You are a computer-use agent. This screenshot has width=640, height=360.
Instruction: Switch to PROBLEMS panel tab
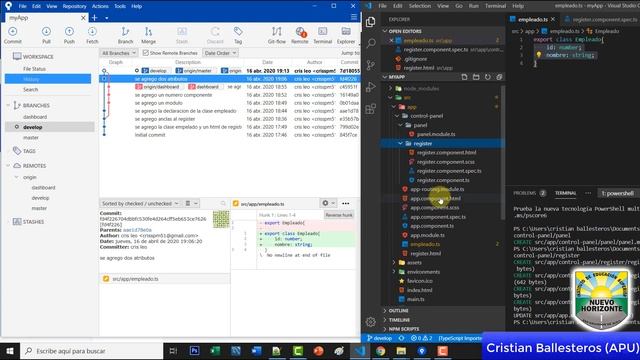pyautogui.click(x=524, y=193)
